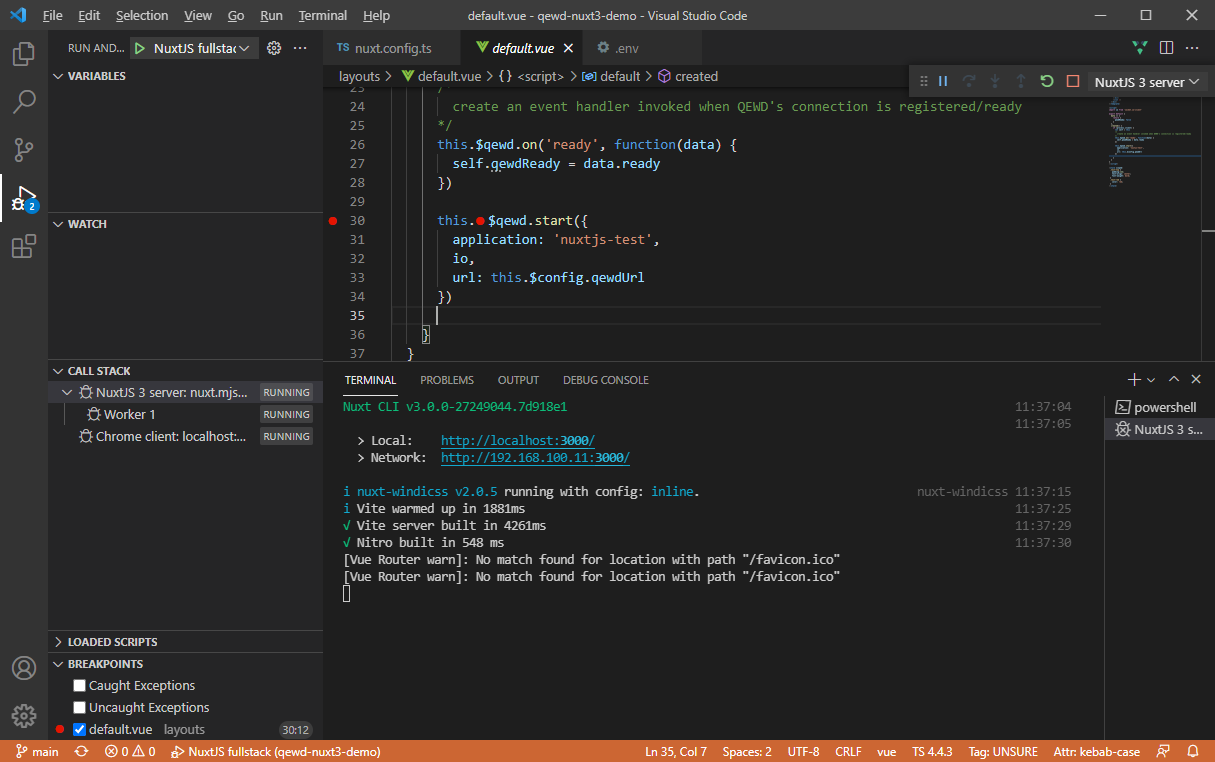1215x762 pixels.
Task: Open the NuxtJS 3 server session dropdown
Action: click(x=1146, y=82)
